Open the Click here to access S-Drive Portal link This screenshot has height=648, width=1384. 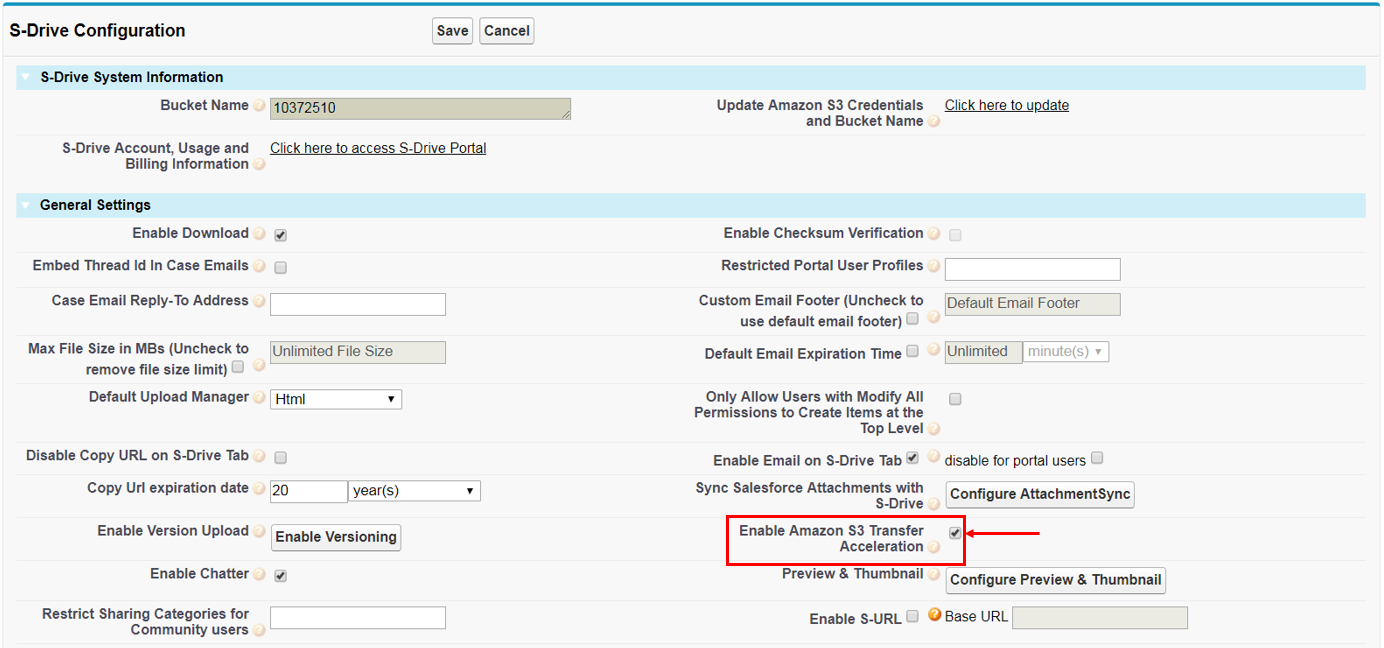coord(378,148)
